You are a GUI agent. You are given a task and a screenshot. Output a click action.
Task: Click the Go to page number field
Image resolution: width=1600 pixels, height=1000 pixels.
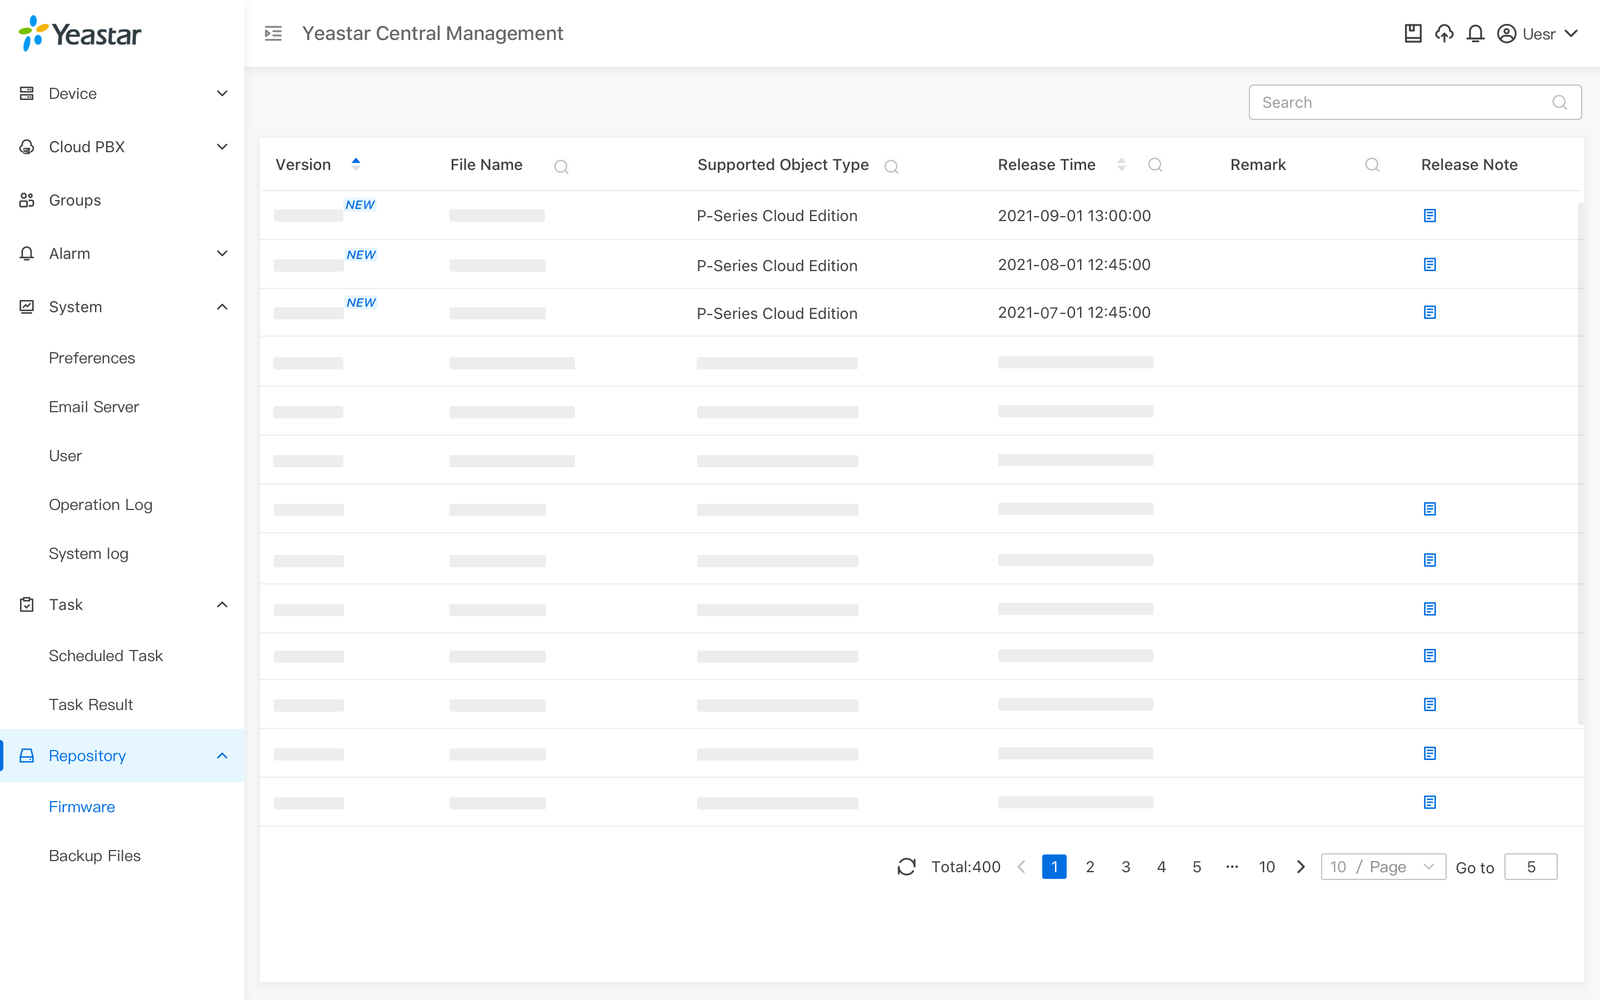click(x=1531, y=867)
